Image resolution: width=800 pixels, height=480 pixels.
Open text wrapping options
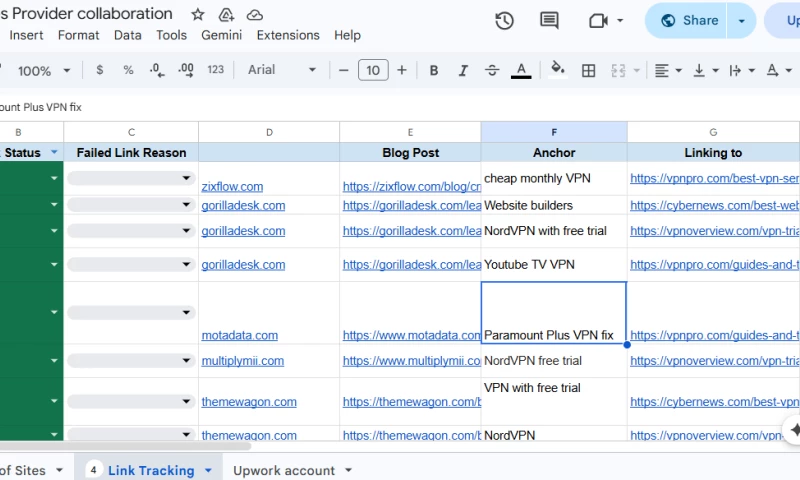click(742, 70)
